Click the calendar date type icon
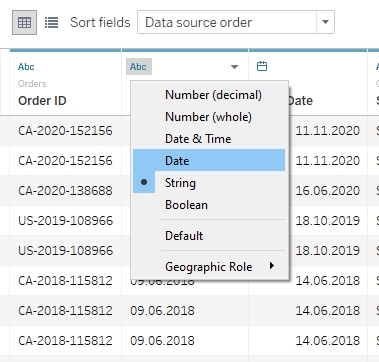Viewport: 379px width, 362px height. pyautogui.click(x=262, y=66)
